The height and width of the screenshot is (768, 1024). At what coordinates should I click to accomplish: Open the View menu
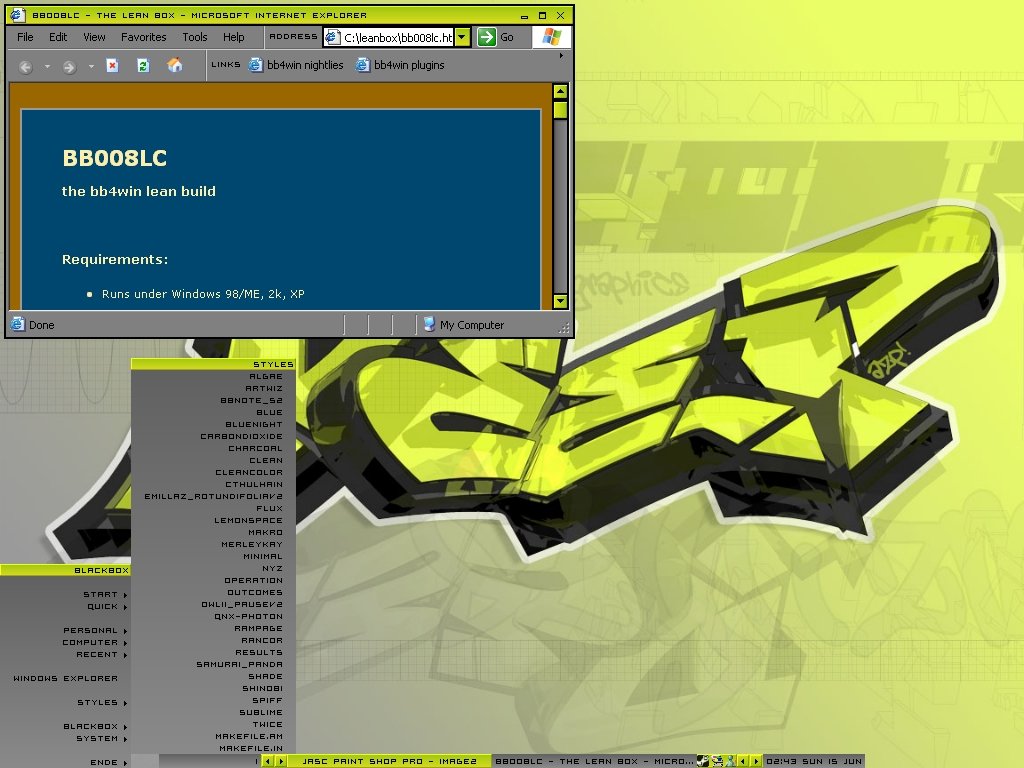(94, 37)
